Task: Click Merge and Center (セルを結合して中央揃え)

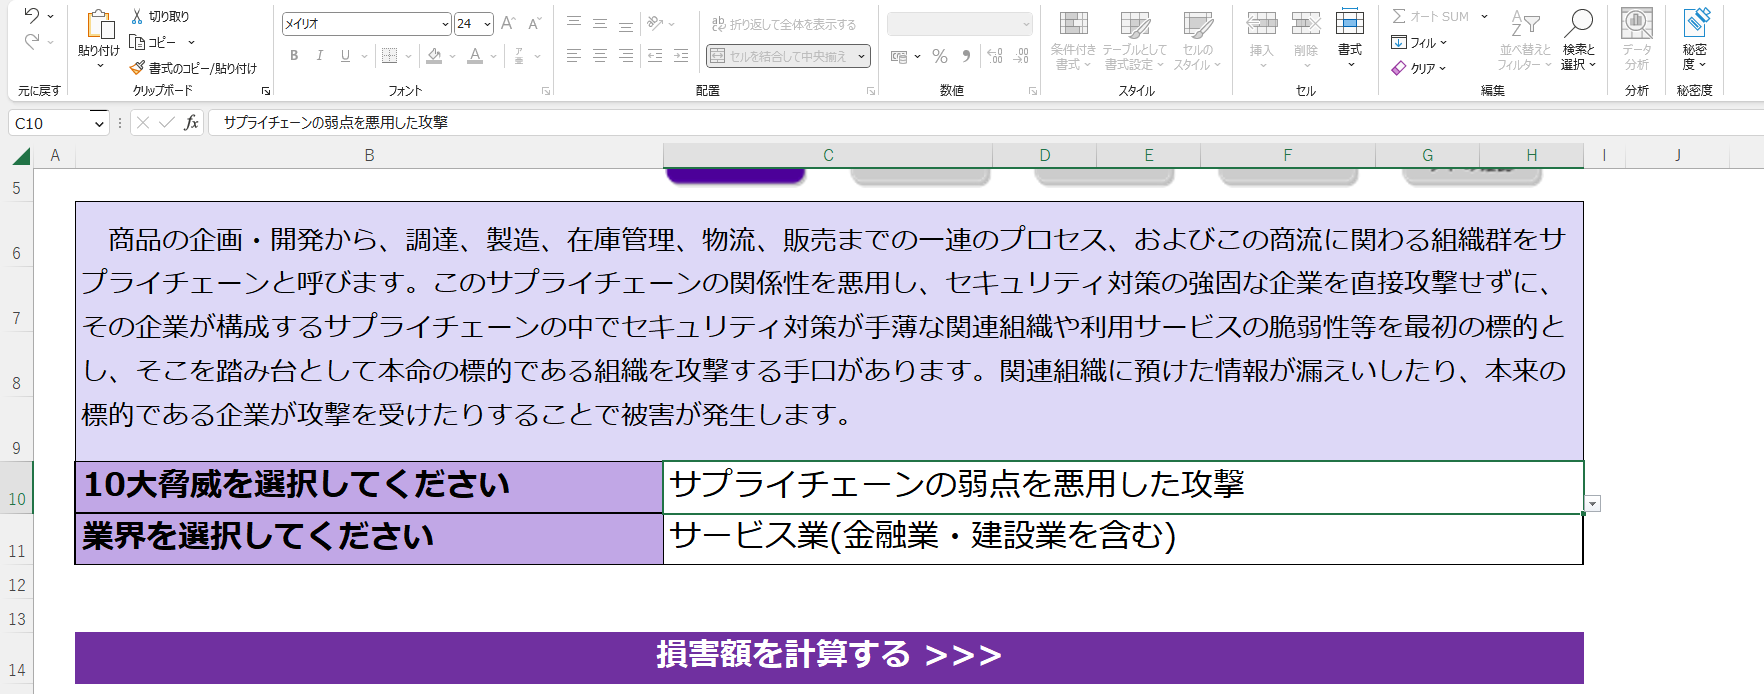Action: (778, 56)
